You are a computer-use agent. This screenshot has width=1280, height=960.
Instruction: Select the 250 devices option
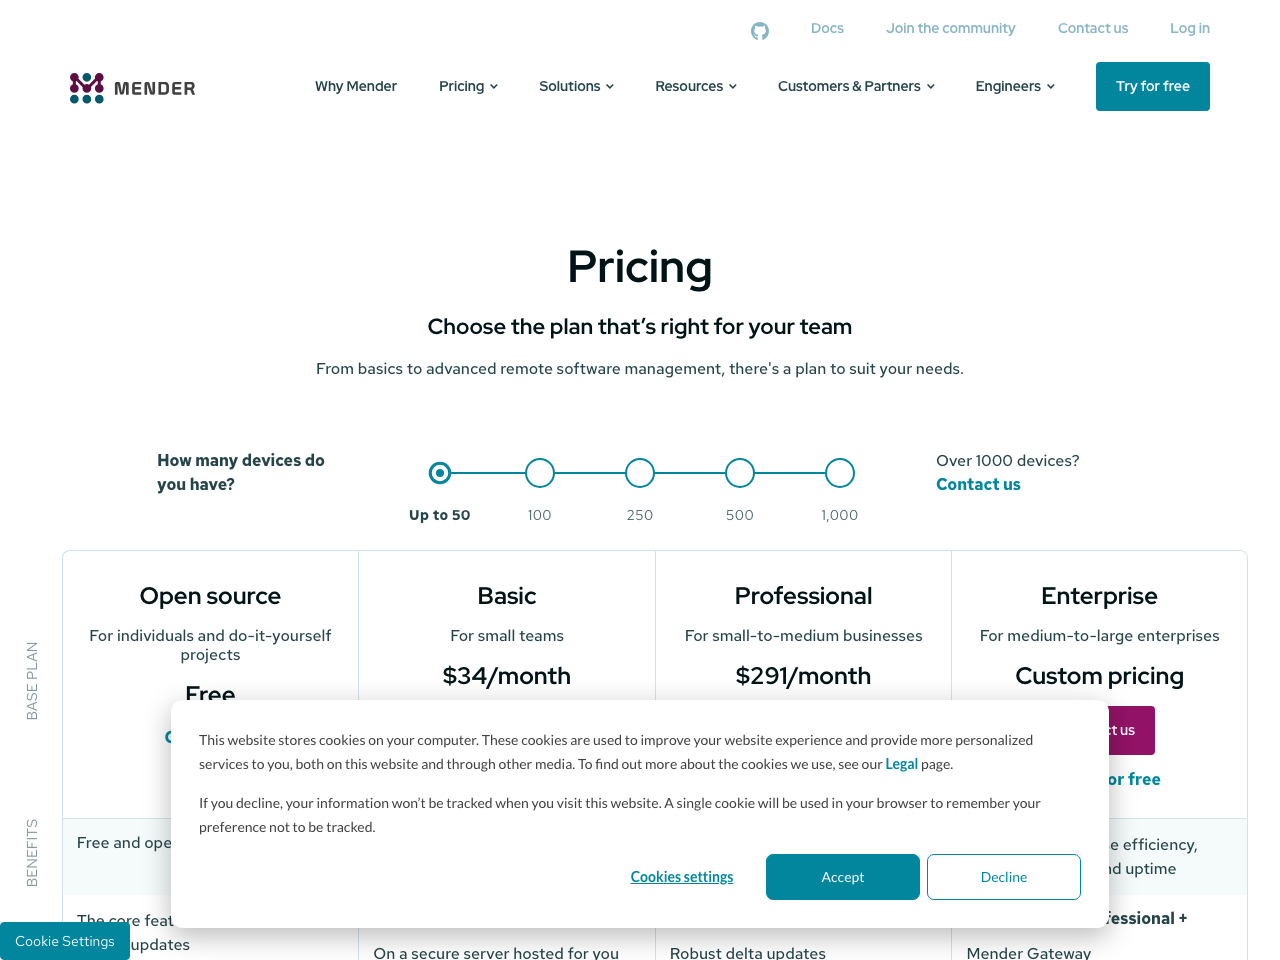coord(640,473)
